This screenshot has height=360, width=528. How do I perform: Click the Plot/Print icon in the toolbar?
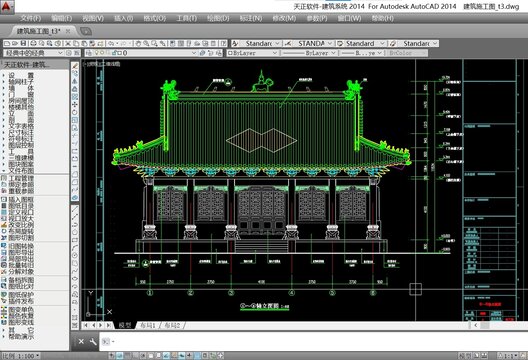[33, 43]
